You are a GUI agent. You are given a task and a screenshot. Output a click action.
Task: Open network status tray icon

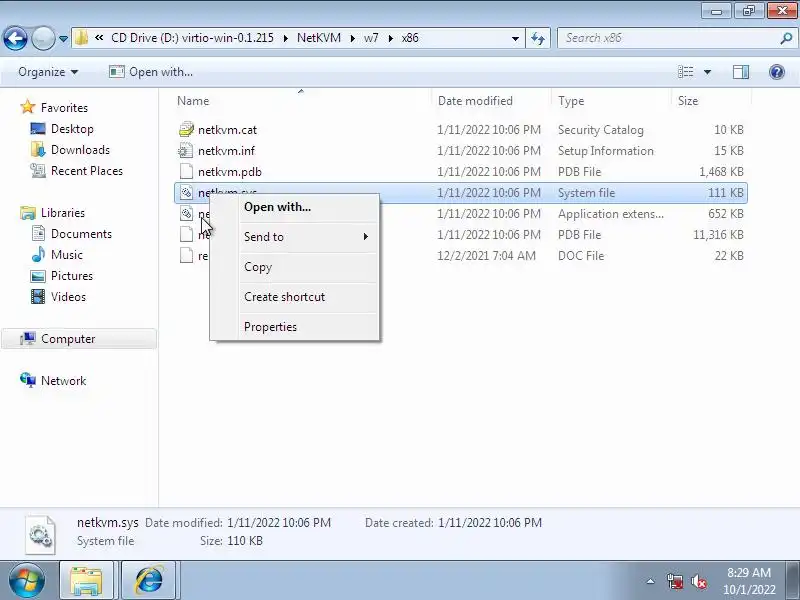675,581
